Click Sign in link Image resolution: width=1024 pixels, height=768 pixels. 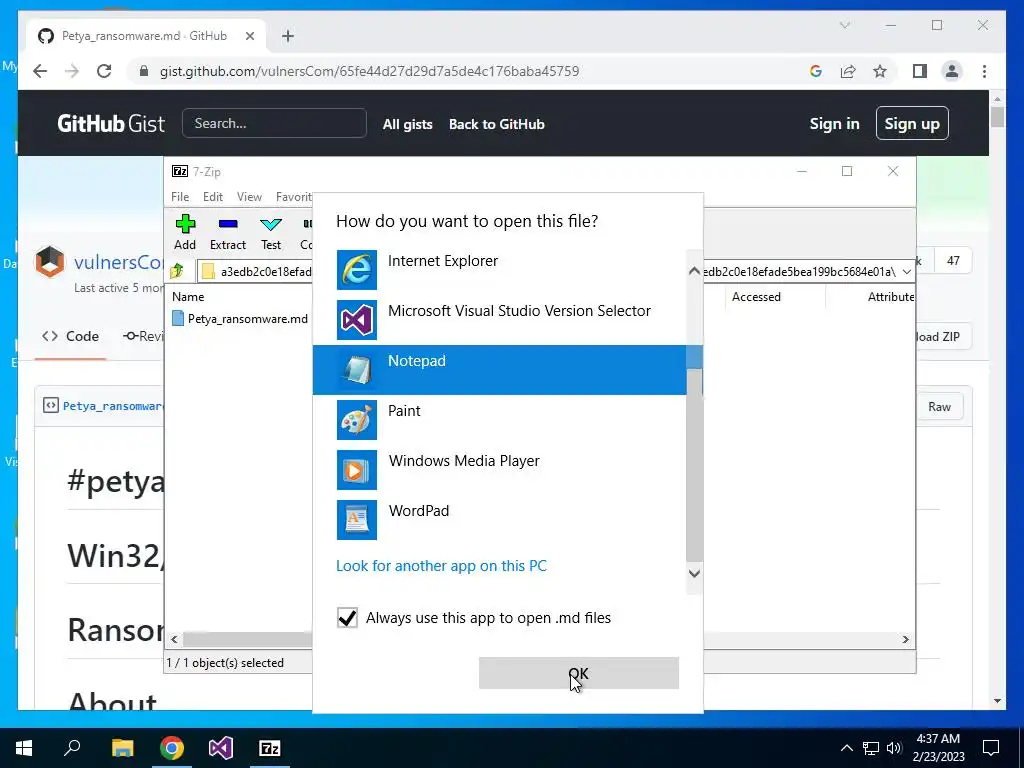[834, 123]
